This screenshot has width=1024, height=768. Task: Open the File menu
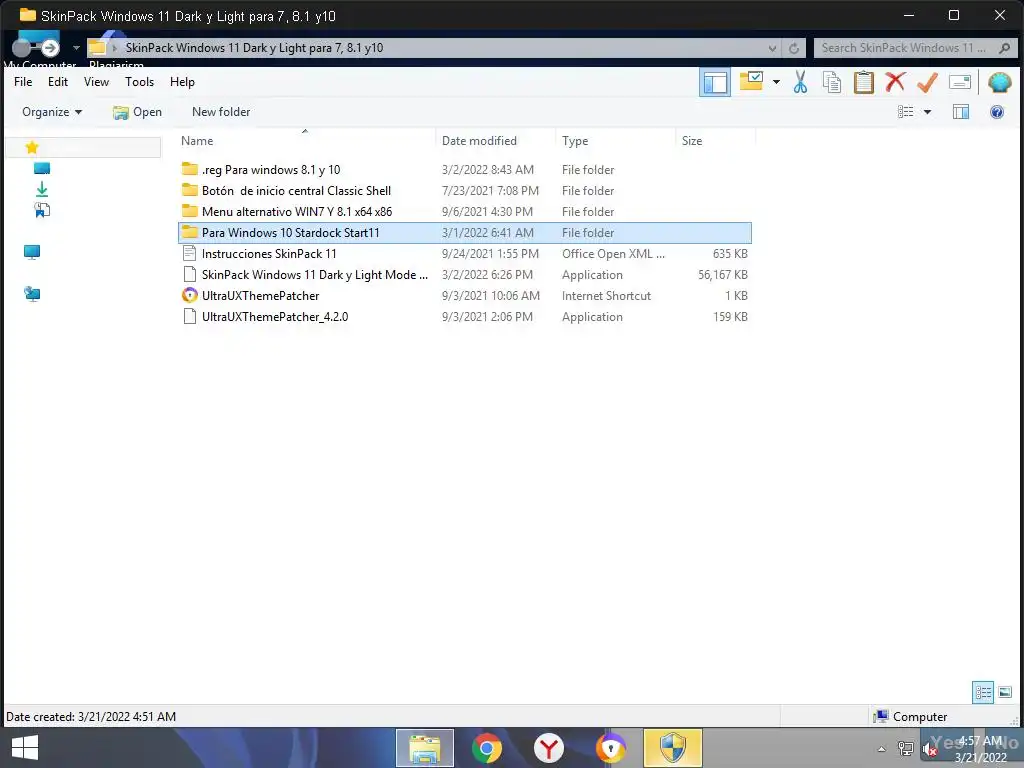(23, 82)
